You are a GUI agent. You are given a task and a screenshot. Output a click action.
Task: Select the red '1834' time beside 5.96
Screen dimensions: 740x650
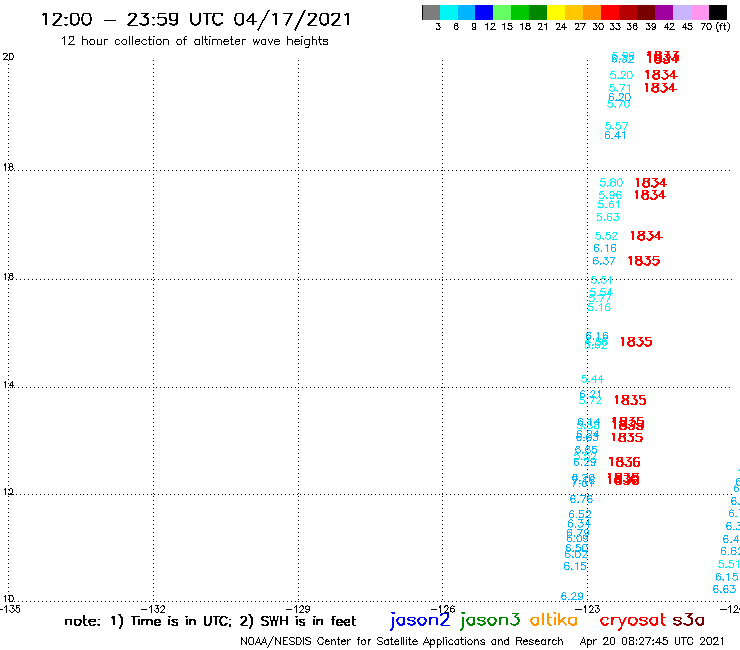coord(650,195)
